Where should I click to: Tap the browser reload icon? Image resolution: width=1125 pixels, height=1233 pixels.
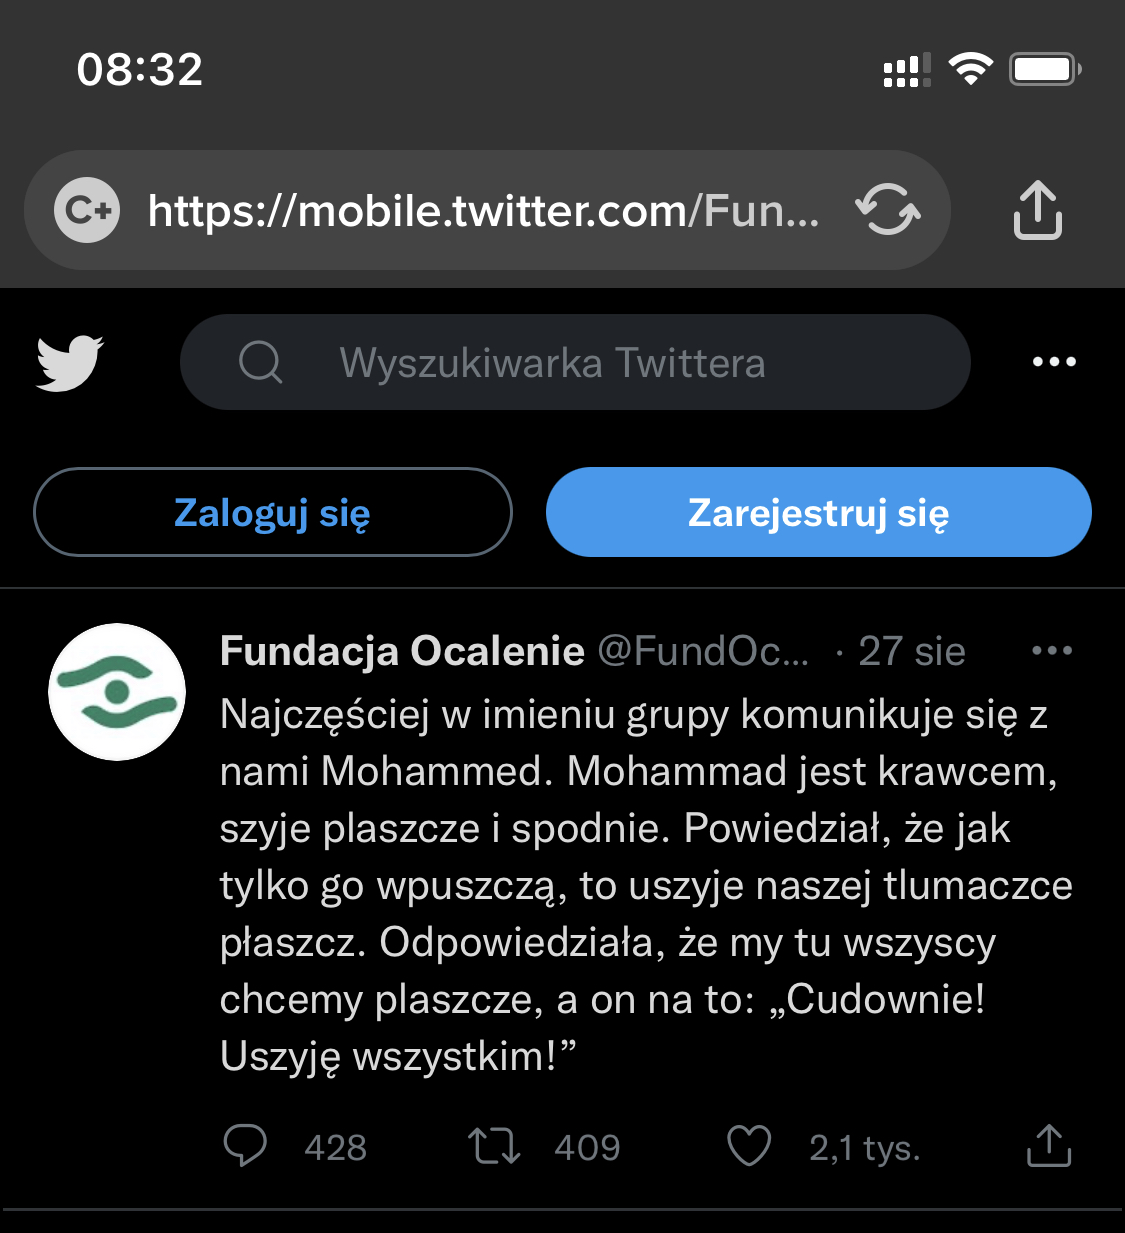point(888,210)
